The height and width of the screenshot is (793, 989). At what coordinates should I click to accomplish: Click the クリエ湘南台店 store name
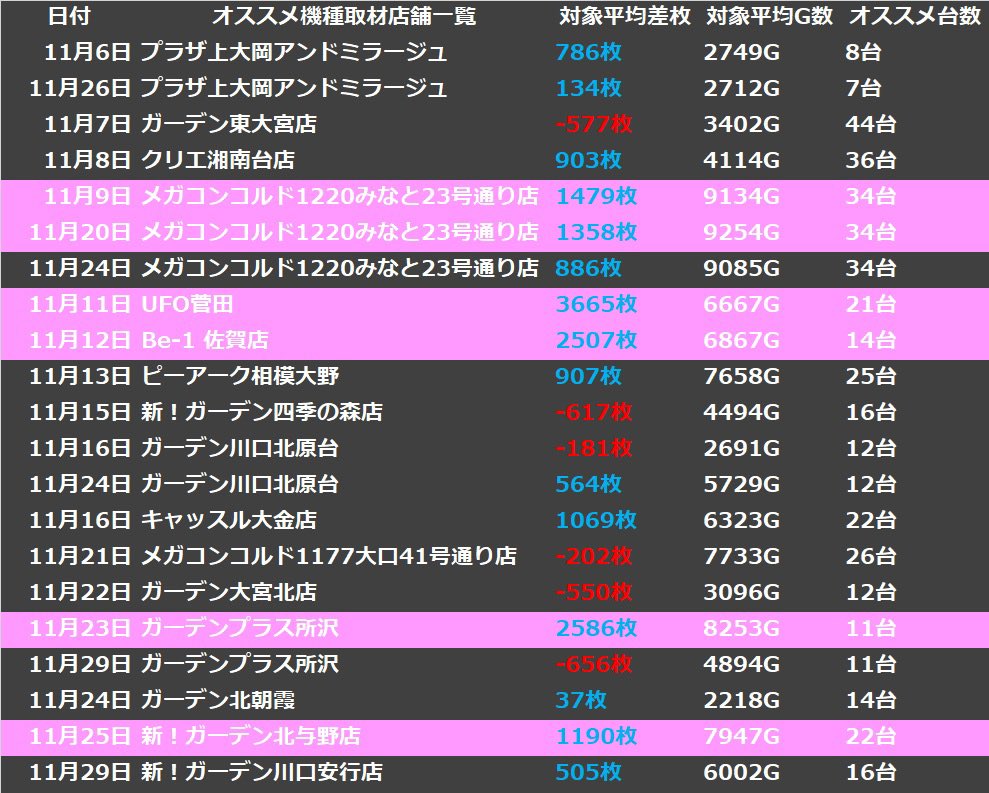pos(218,160)
